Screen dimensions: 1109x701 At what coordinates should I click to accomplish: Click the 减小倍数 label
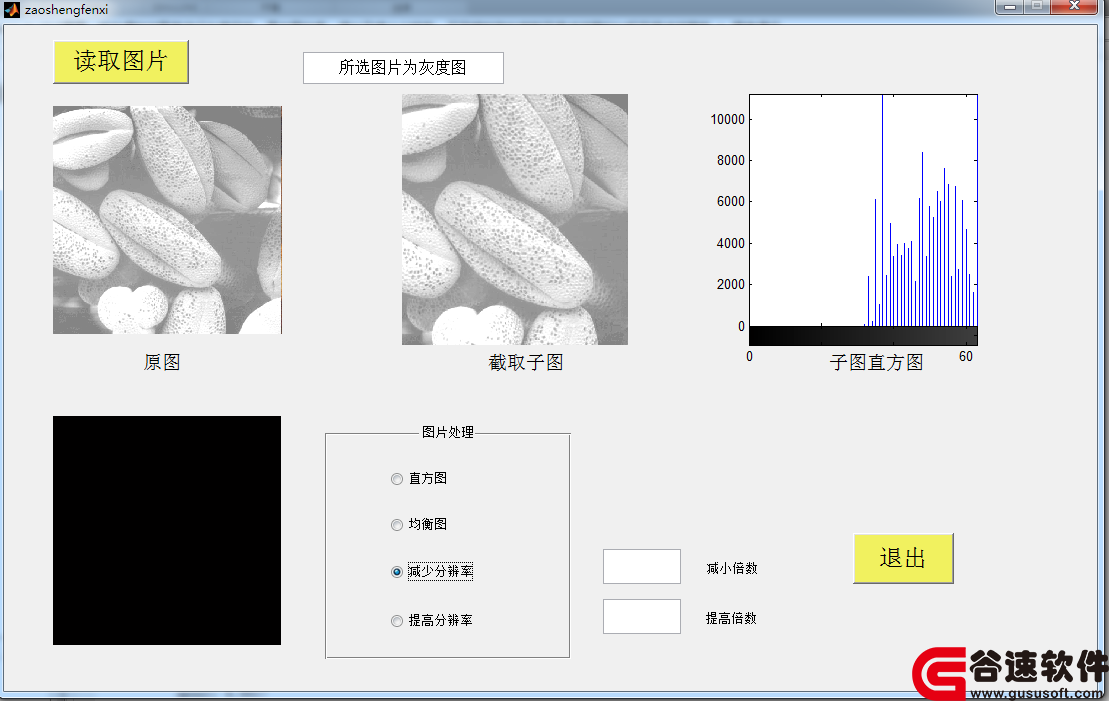click(x=732, y=569)
